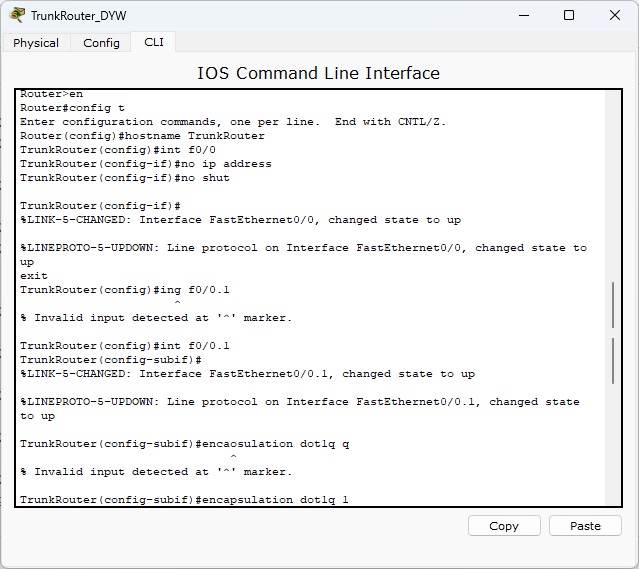This screenshot has width=639, height=569.
Task: Click the Router#config t line
Action: (72, 108)
